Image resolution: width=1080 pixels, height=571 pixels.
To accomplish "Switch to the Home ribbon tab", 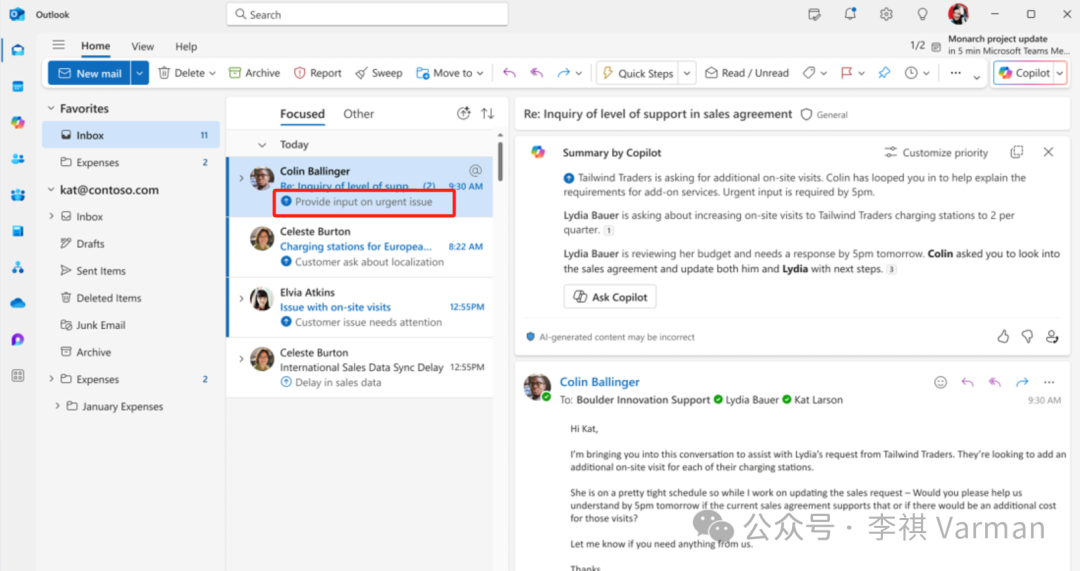I will coord(96,46).
